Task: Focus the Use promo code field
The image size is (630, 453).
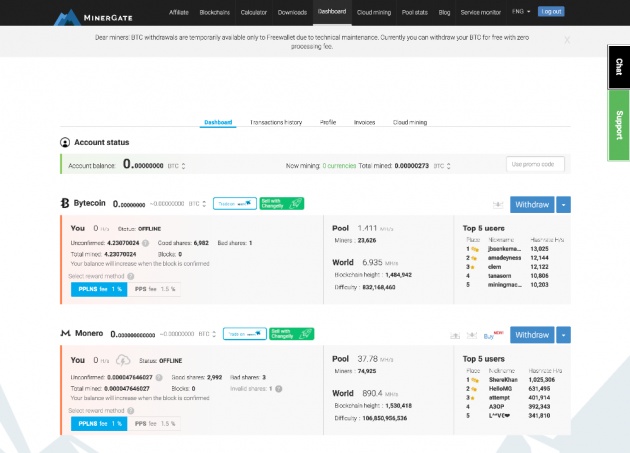Action: point(535,164)
